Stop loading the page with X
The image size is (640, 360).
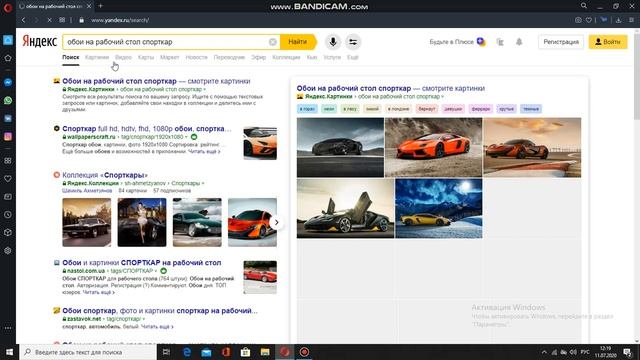click(49, 20)
